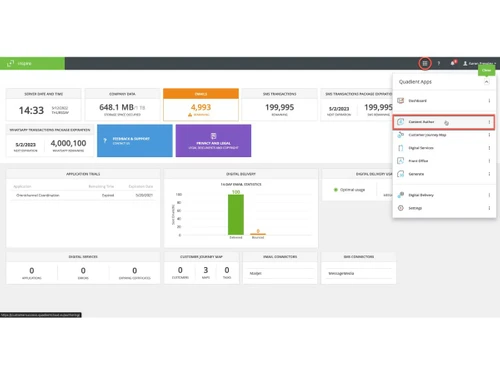Click the 648.1 MB company data value

click(117, 107)
